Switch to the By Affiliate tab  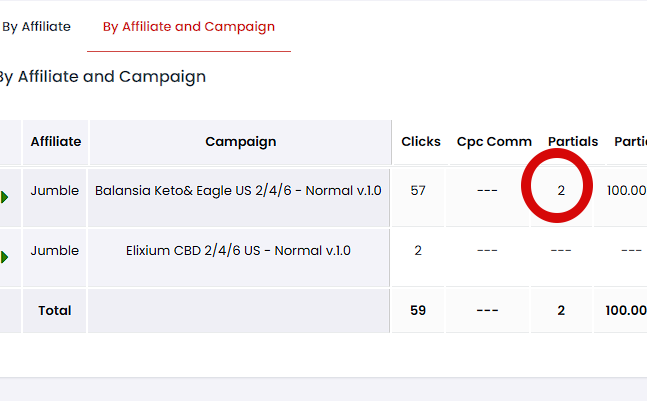pyautogui.click(x=36, y=27)
